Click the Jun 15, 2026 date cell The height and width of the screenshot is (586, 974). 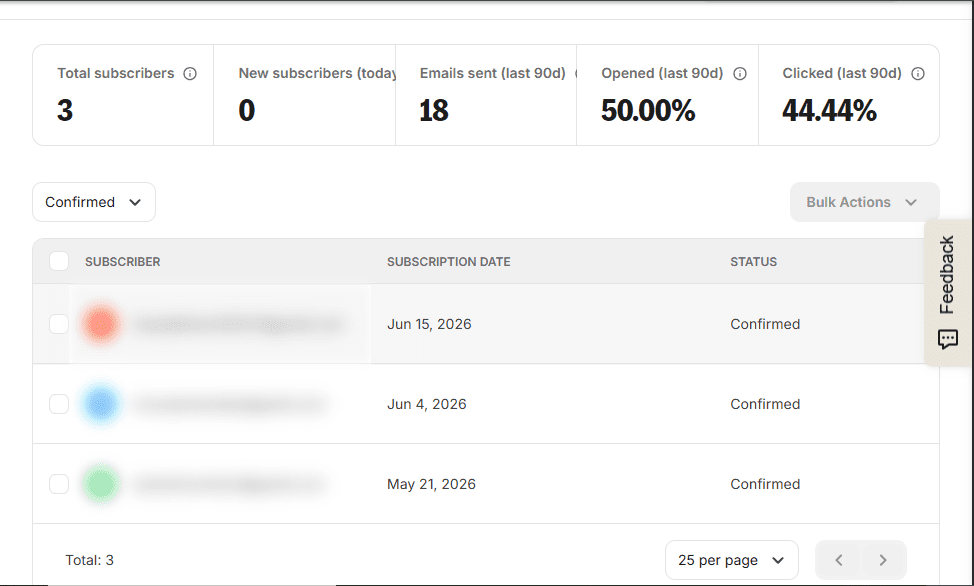[x=429, y=324]
